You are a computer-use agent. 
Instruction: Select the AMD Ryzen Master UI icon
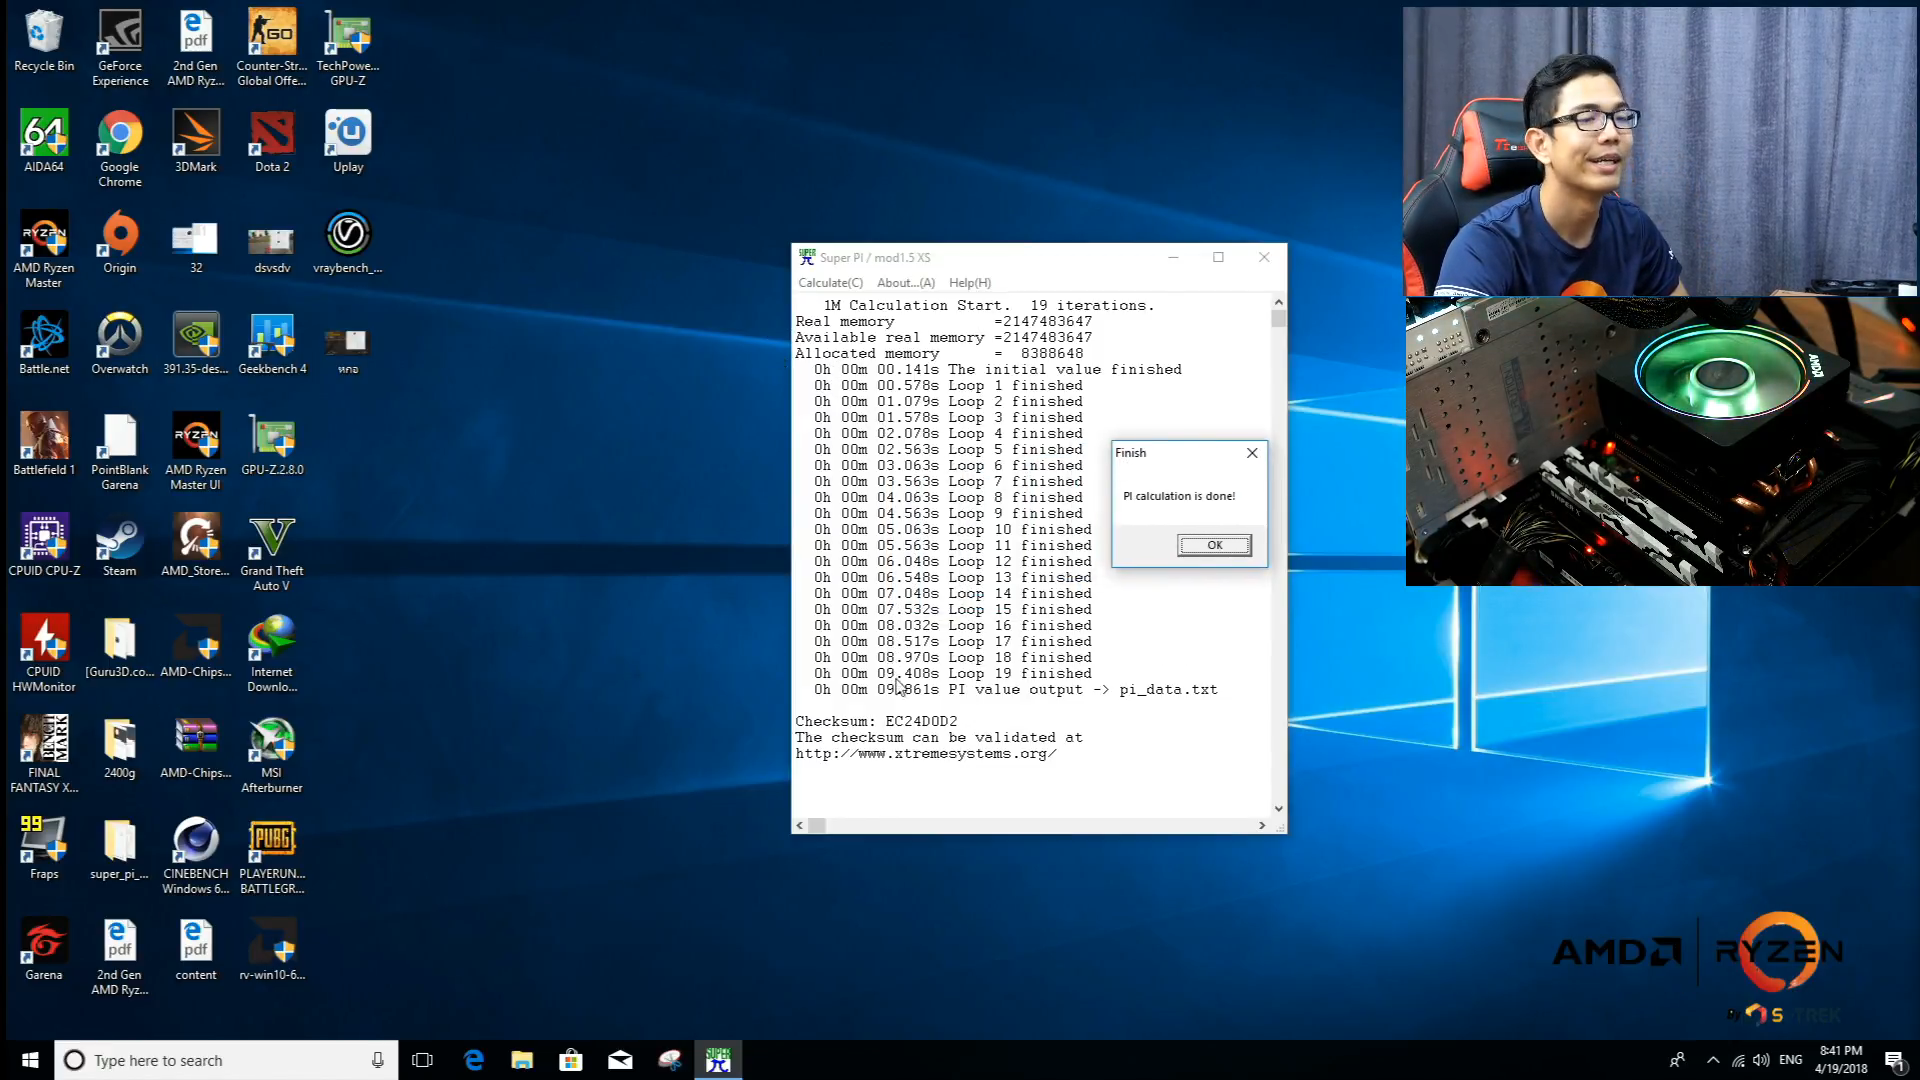point(196,452)
